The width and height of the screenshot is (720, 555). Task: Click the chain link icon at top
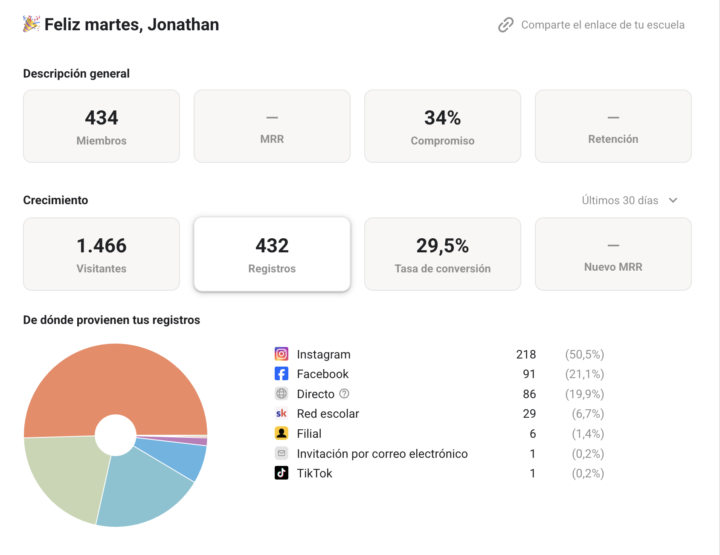point(506,25)
